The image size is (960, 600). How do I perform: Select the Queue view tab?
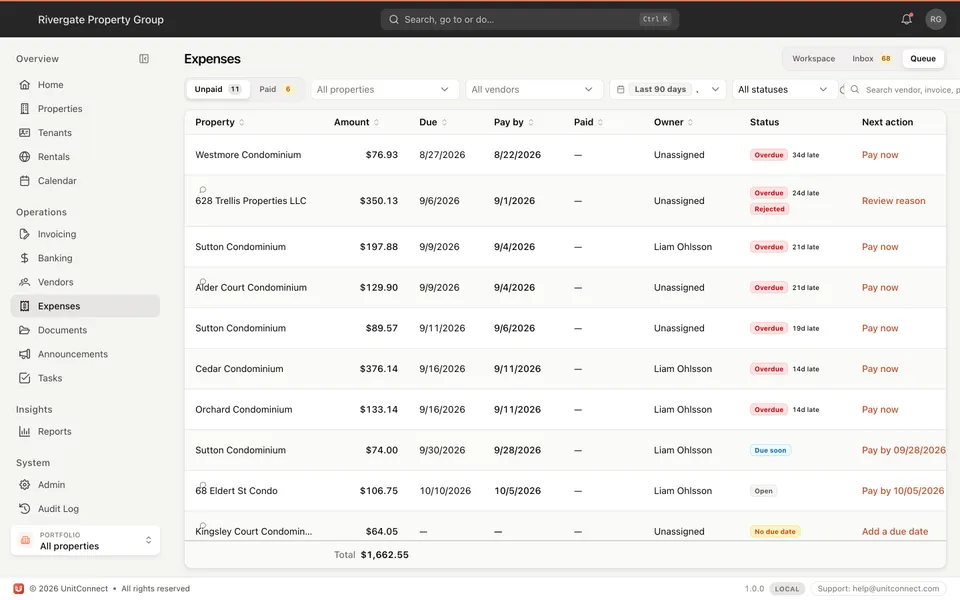[923, 59]
